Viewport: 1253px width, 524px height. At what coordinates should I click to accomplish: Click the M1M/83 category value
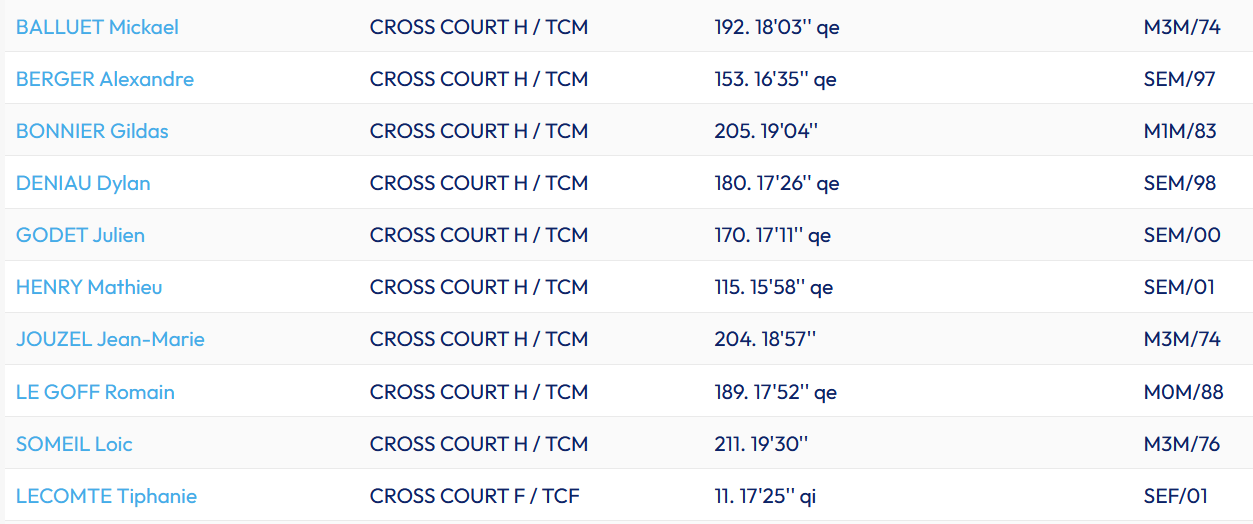1180,131
